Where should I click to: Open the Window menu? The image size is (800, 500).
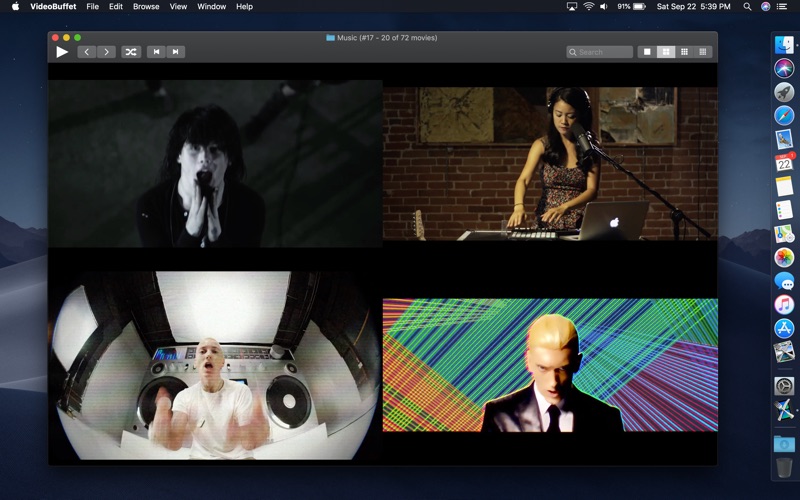tap(211, 7)
